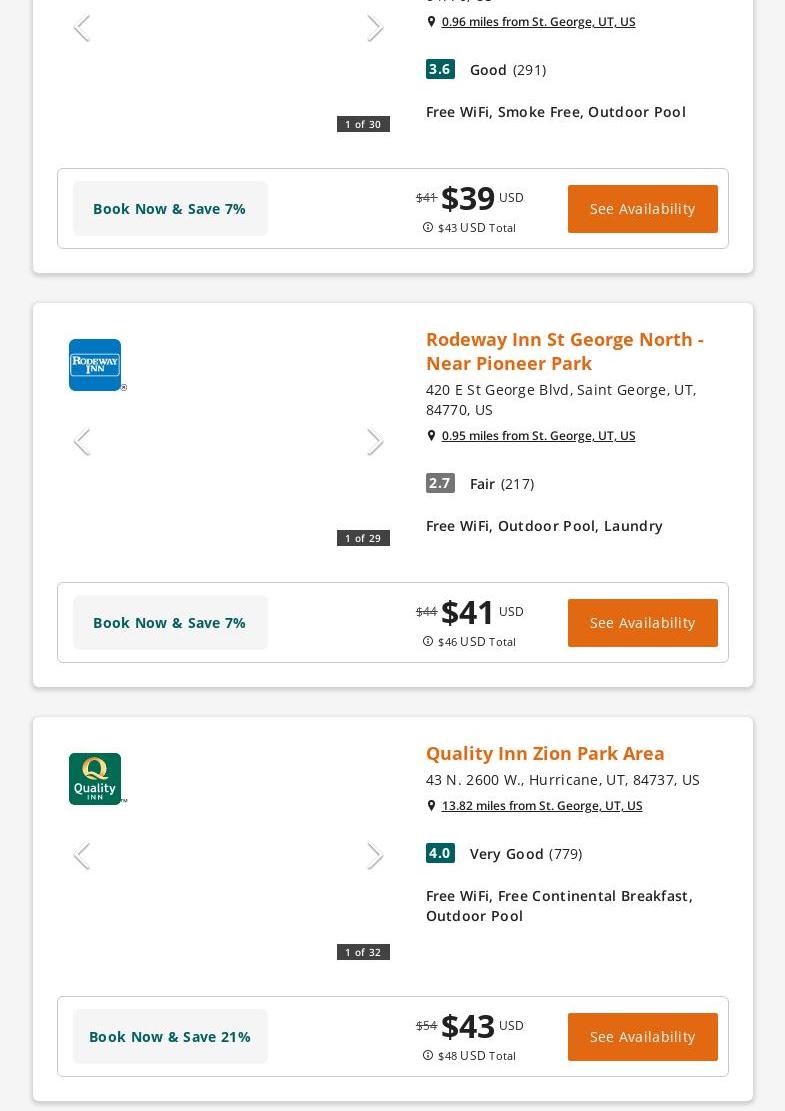Click the Quality Inn brand logo
Image resolution: width=785 pixels, height=1111 pixels.
click(96, 779)
